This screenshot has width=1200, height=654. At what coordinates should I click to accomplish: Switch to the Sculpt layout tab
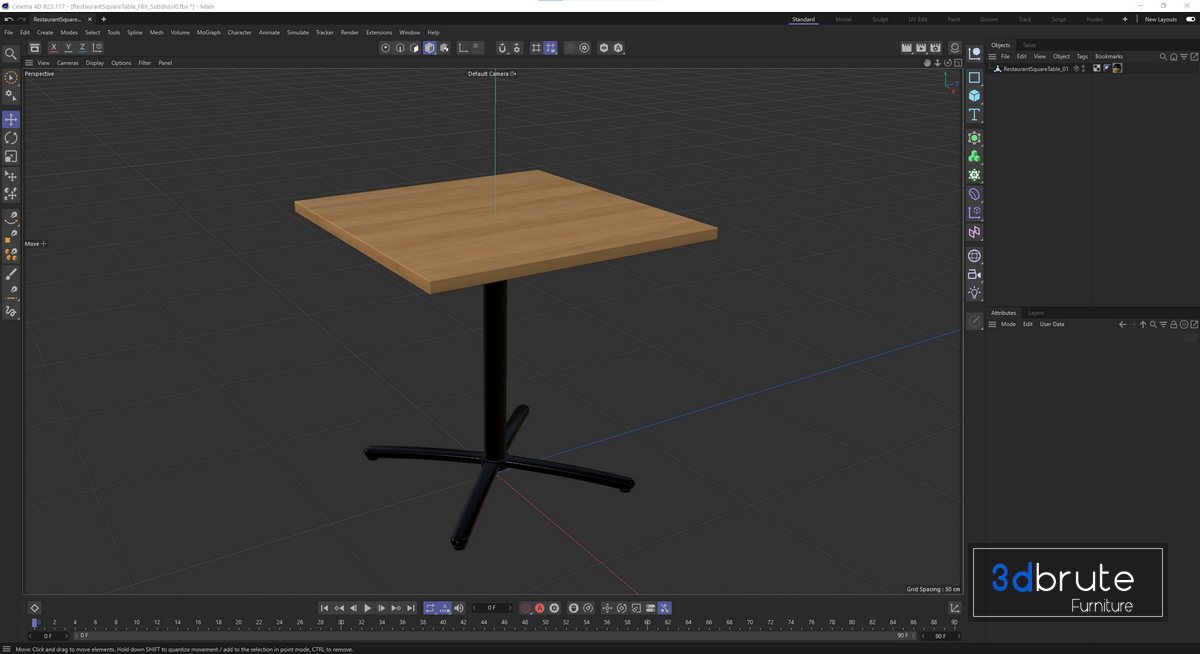pos(879,19)
